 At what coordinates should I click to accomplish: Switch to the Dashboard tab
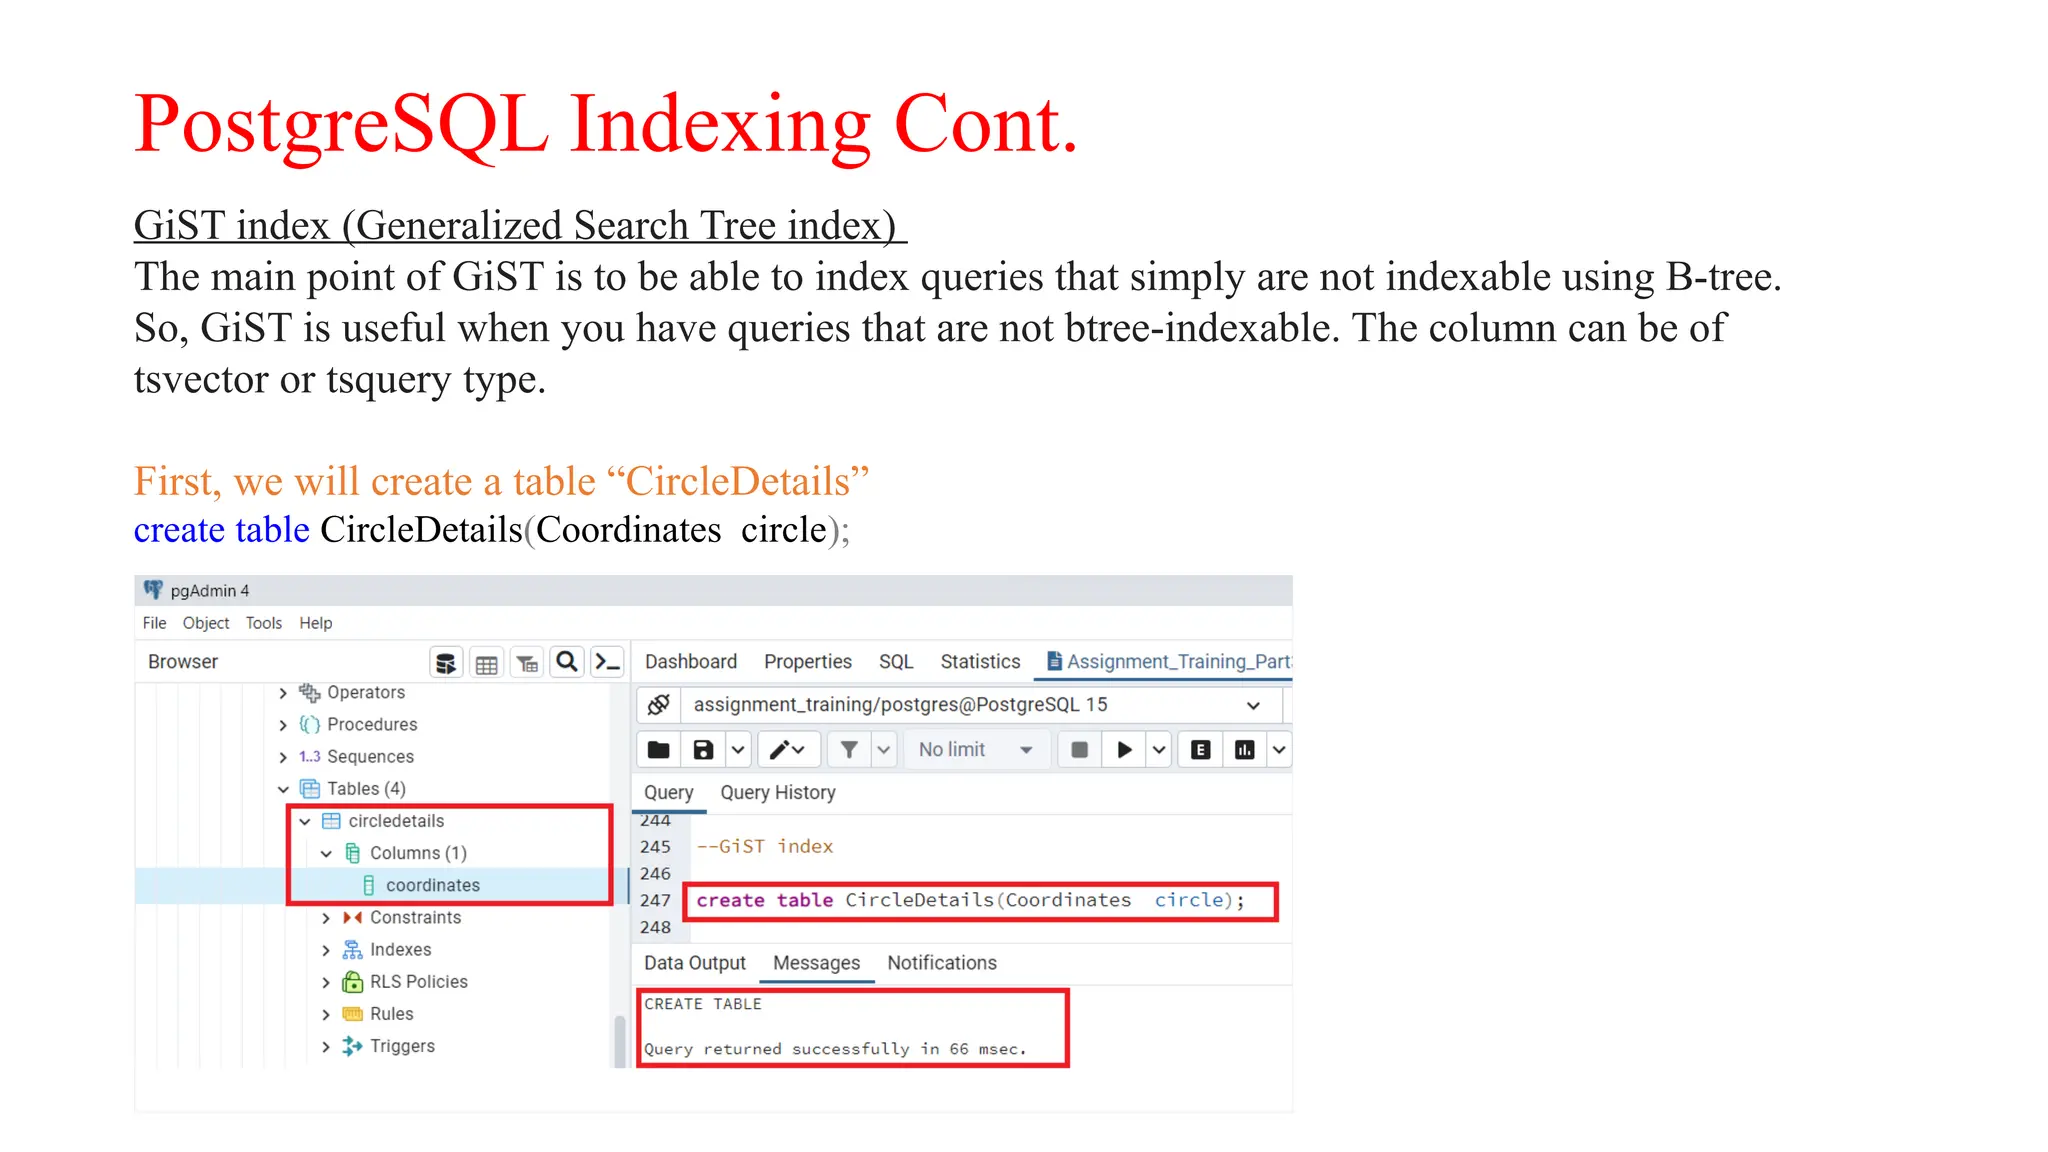(691, 662)
